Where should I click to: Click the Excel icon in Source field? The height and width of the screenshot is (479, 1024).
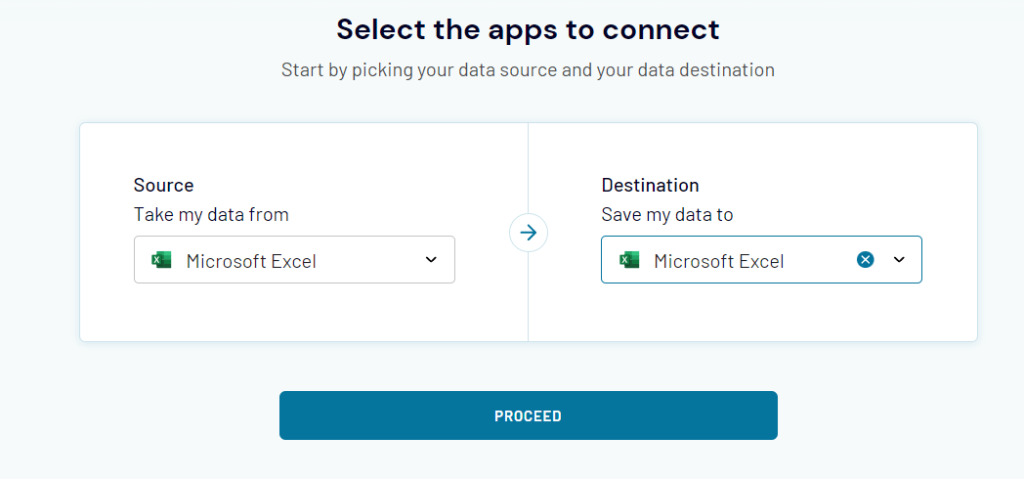161,260
